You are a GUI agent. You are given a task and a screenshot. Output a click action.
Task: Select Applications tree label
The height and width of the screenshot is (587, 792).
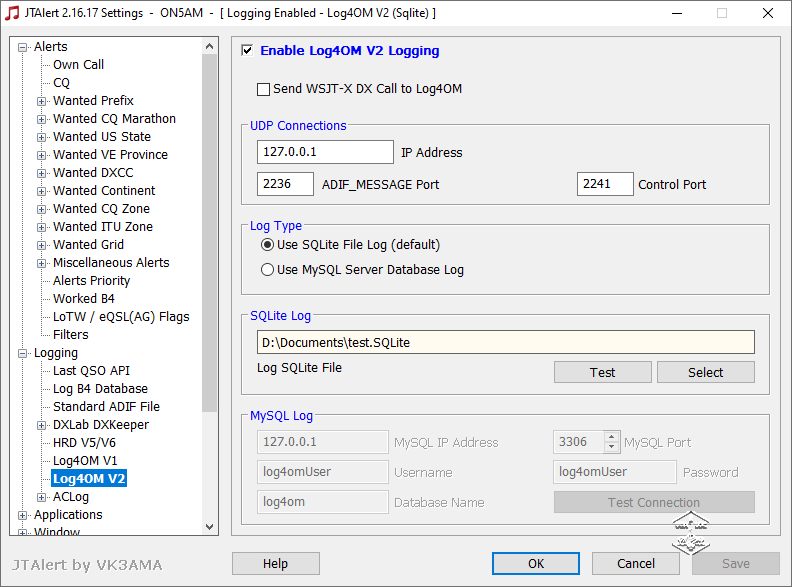(68, 515)
